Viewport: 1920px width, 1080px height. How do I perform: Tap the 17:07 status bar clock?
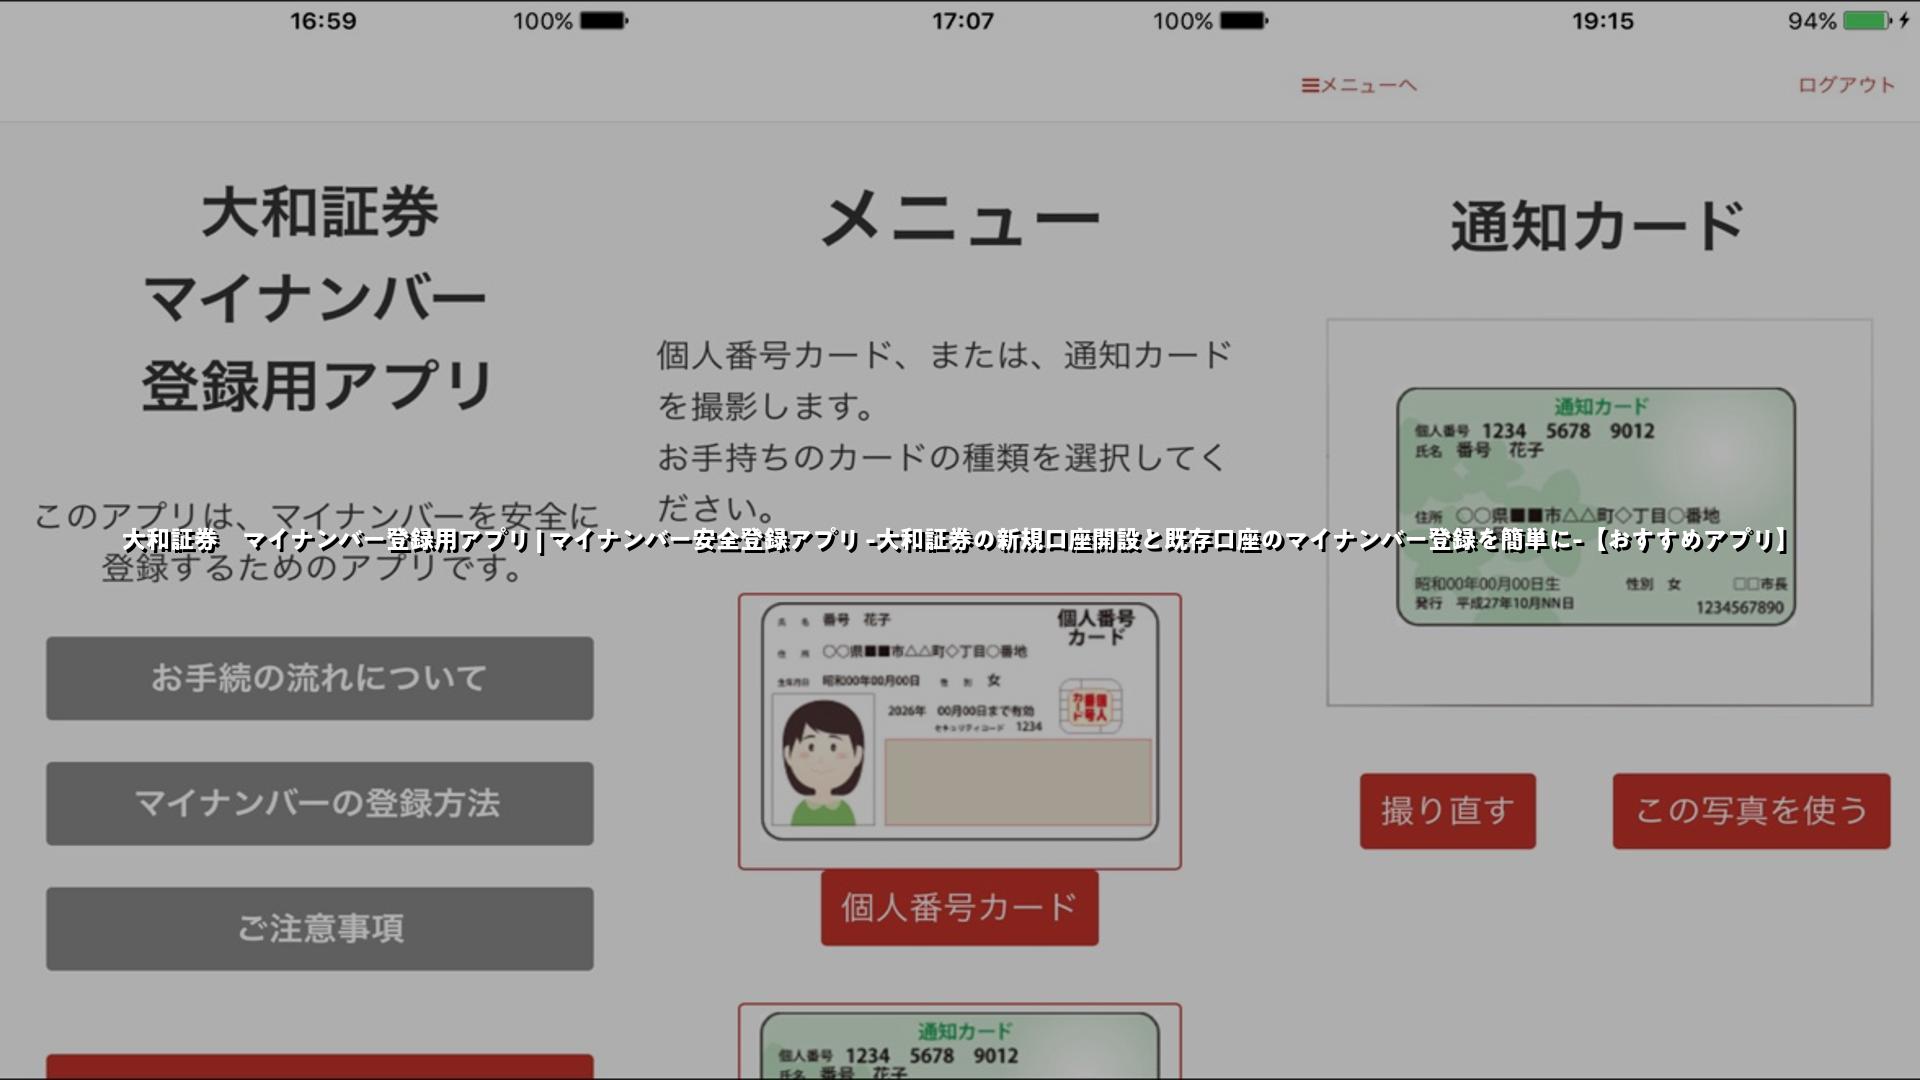963,21
